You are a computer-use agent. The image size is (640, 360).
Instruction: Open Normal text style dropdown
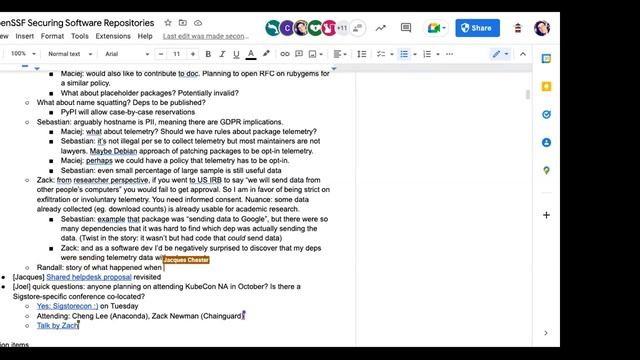[70, 54]
